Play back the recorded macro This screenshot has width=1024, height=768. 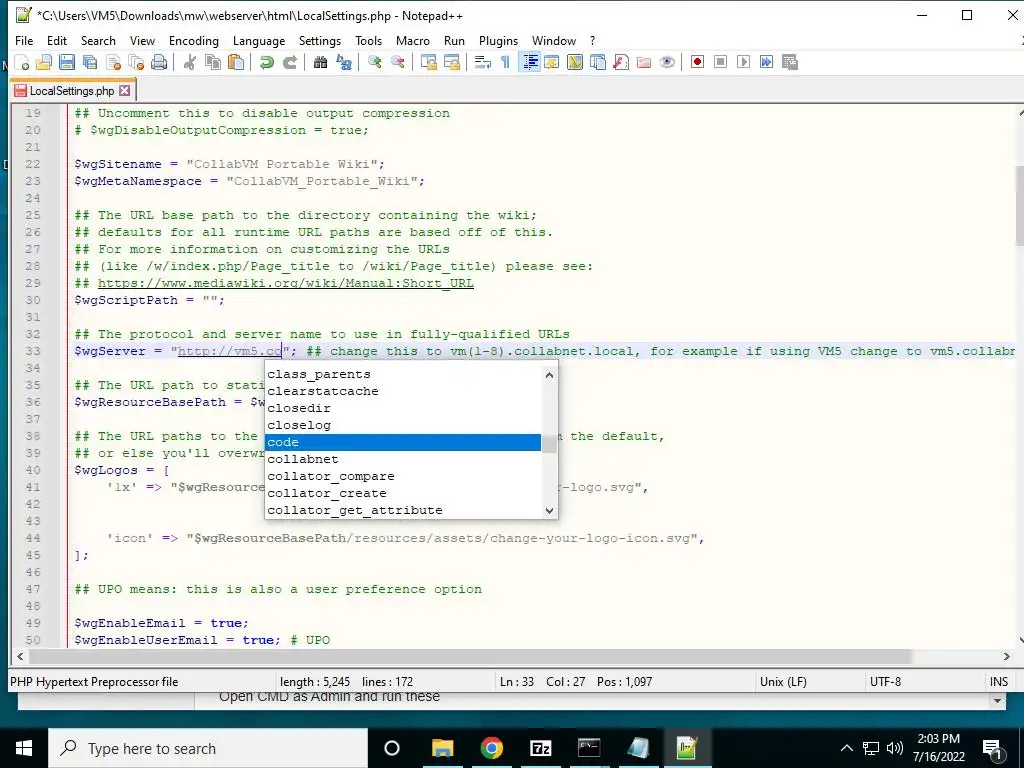click(x=743, y=62)
